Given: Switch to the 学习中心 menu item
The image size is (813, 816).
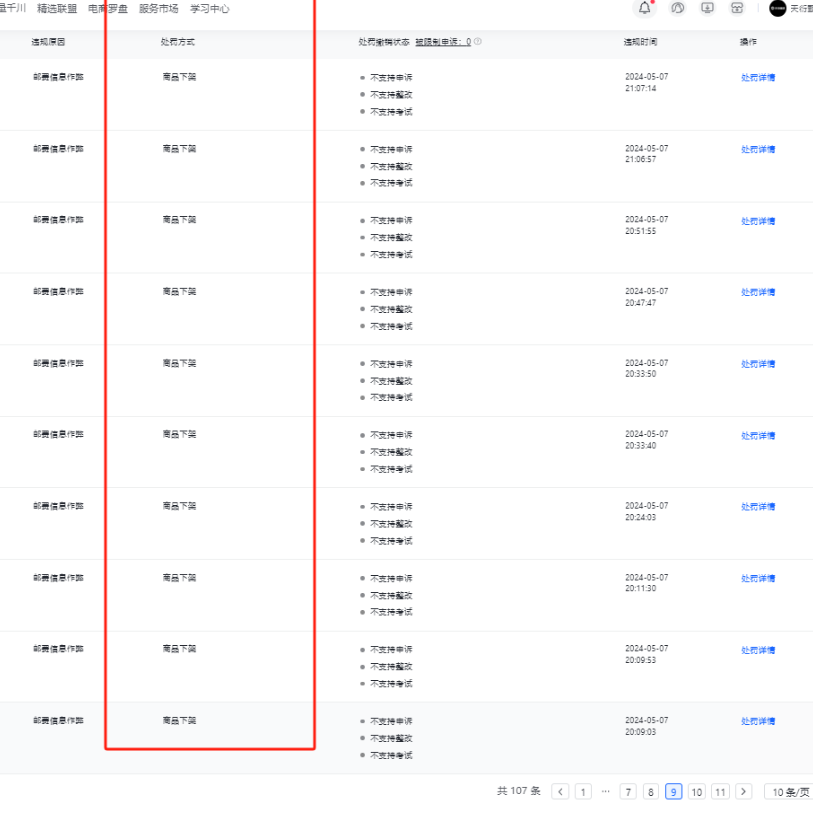Looking at the screenshot, I should [x=210, y=8].
